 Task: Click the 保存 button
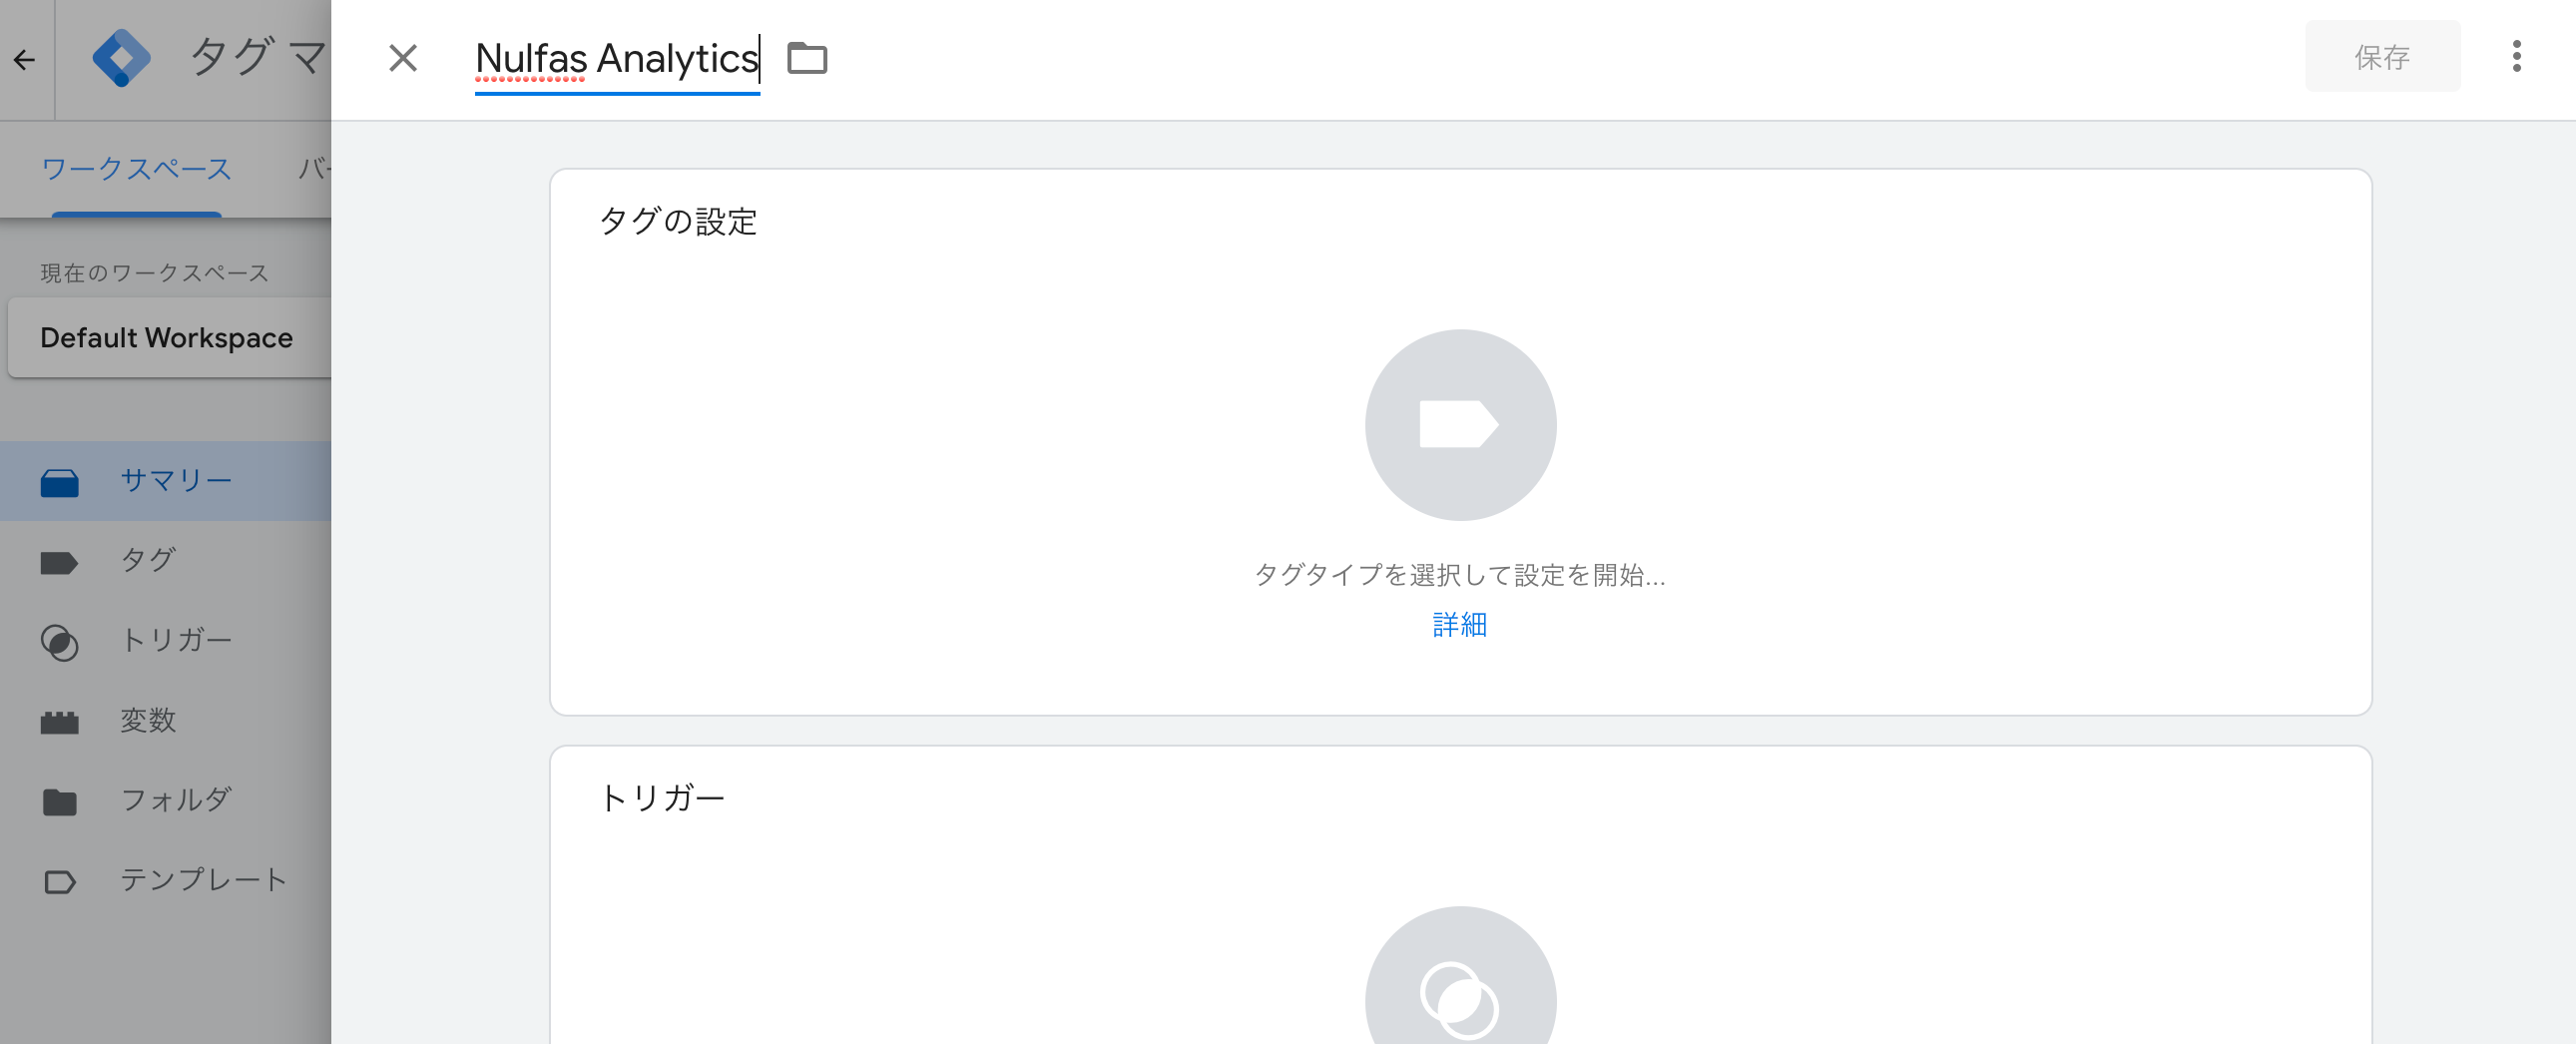pos(2382,57)
